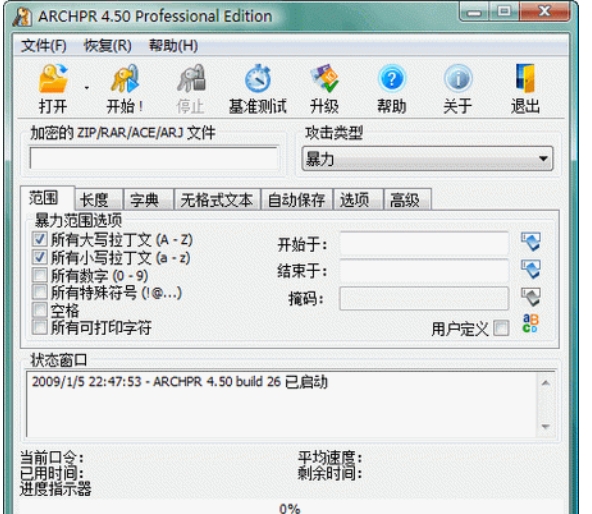Click the 升级 upgrade icon
Image resolution: width=592 pixels, height=514 pixels.
click(324, 79)
